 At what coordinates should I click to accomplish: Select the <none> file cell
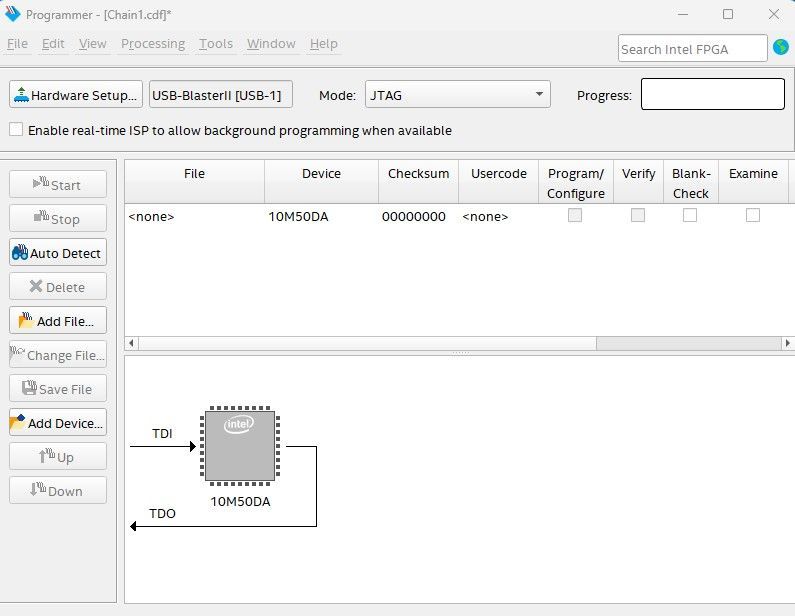point(194,216)
